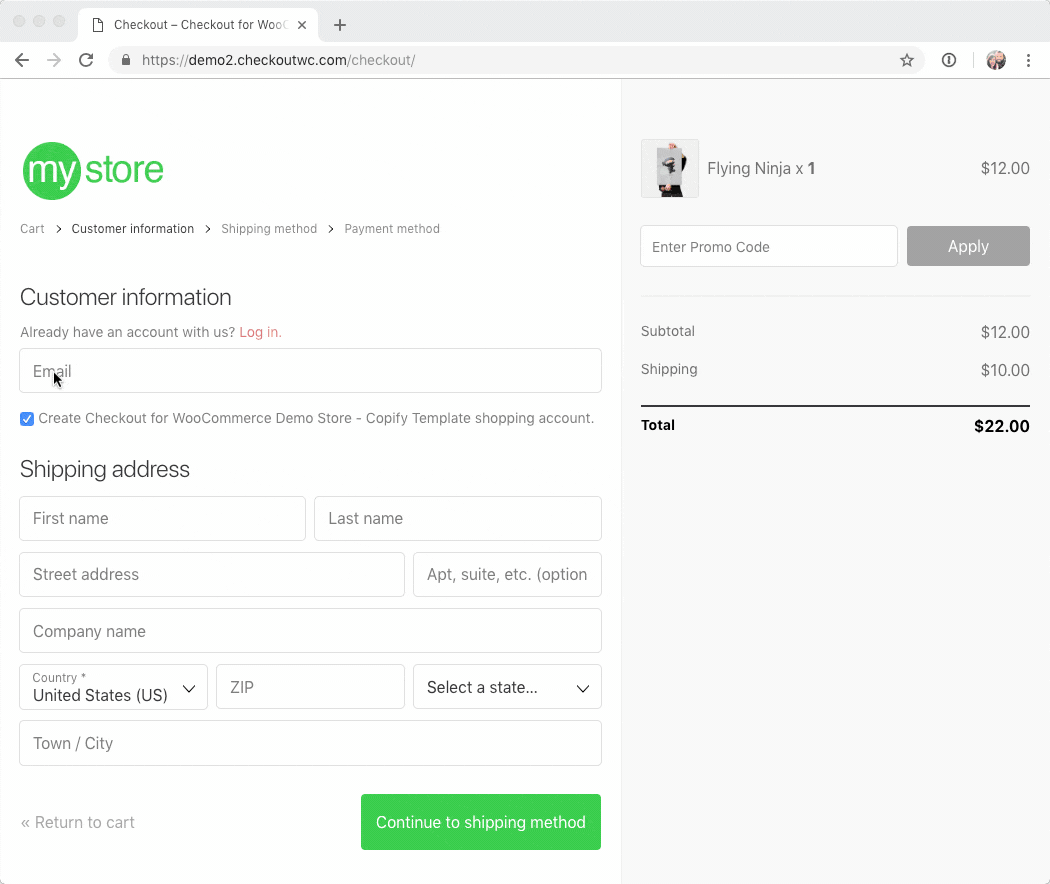Open a new tab with the plus icon
The image size is (1050, 884).
pyautogui.click(x=340, y=25)
